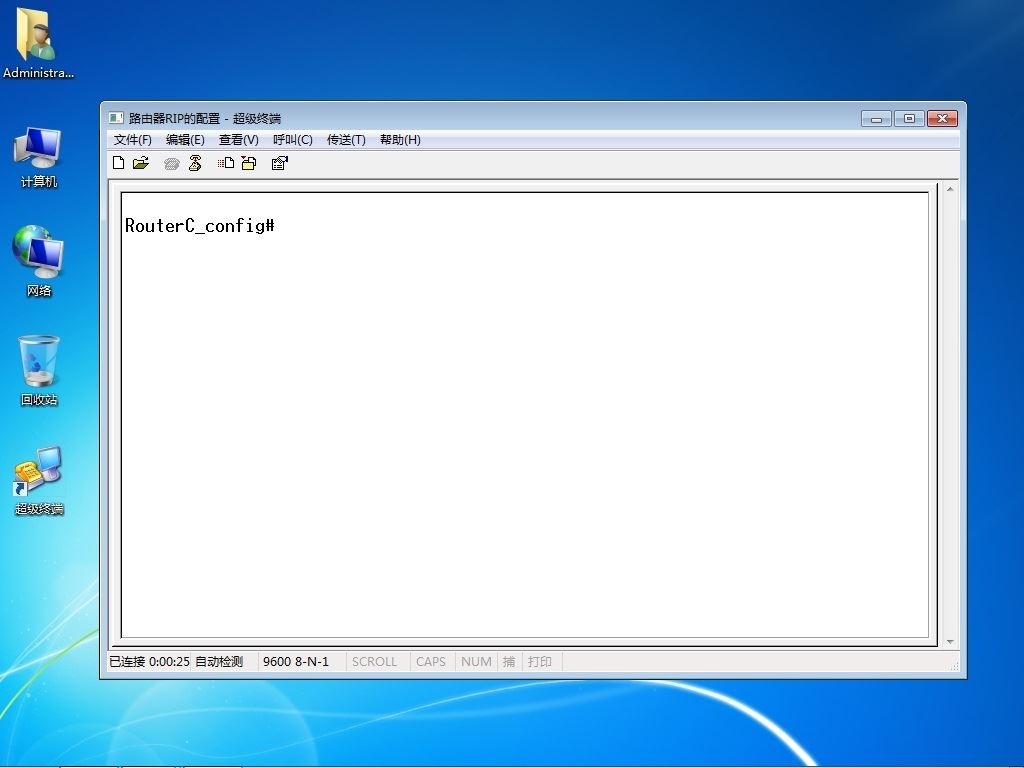Click the Properties toolbar icon
This screenshot has width=1024, height=768.
pos(280,163)
